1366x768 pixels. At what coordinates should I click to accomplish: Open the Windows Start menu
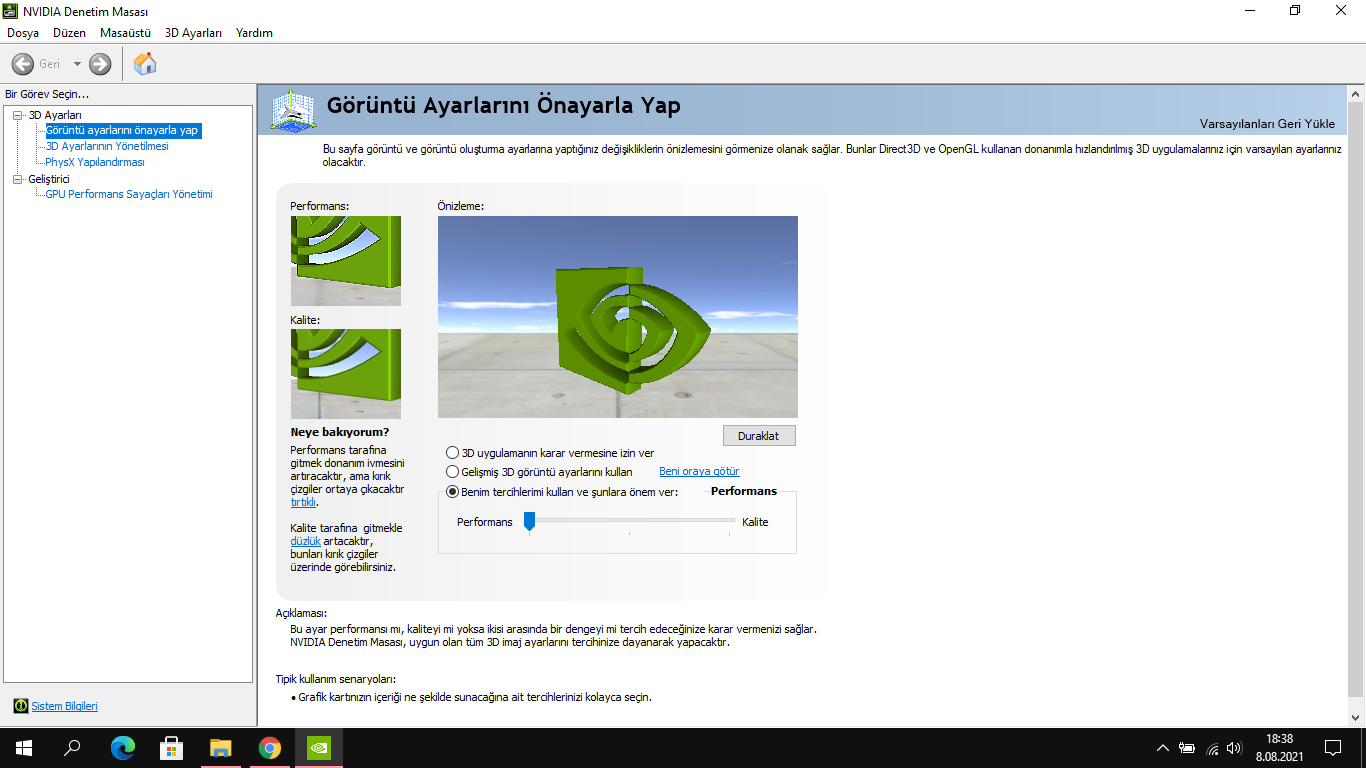click(x=24, y=748)
